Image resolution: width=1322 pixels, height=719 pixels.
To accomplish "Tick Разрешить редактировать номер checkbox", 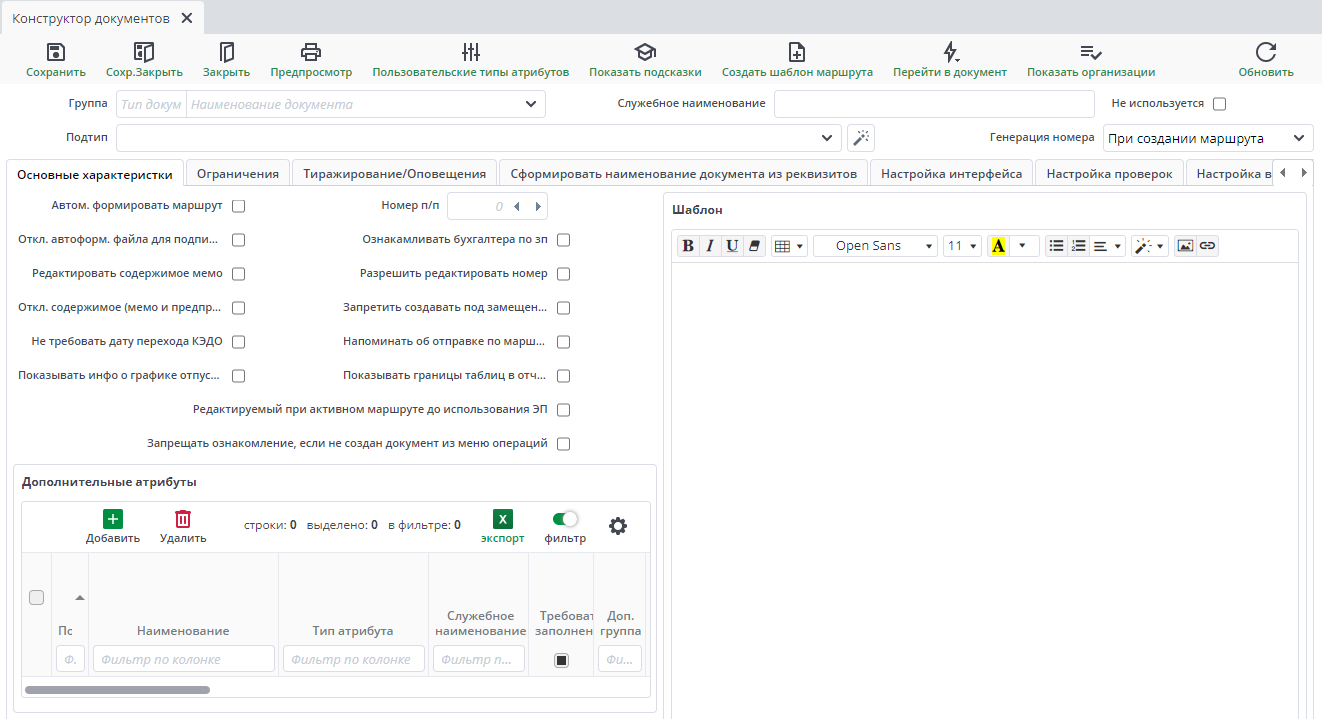I will click(564, 274).
